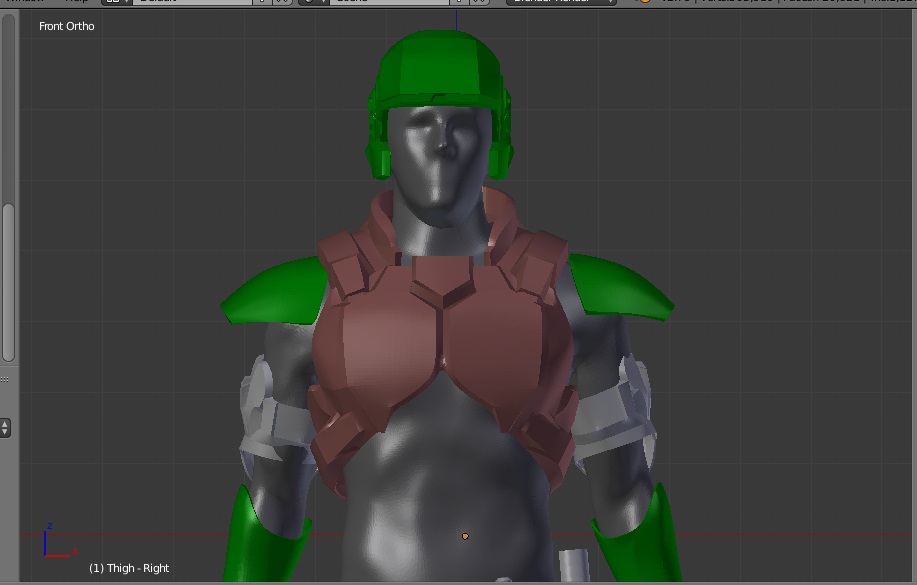Click the left panel's vertical scrollbar handle
This screenshot has width=917, height=585.
pyautogui.click(x=8, y=283)
